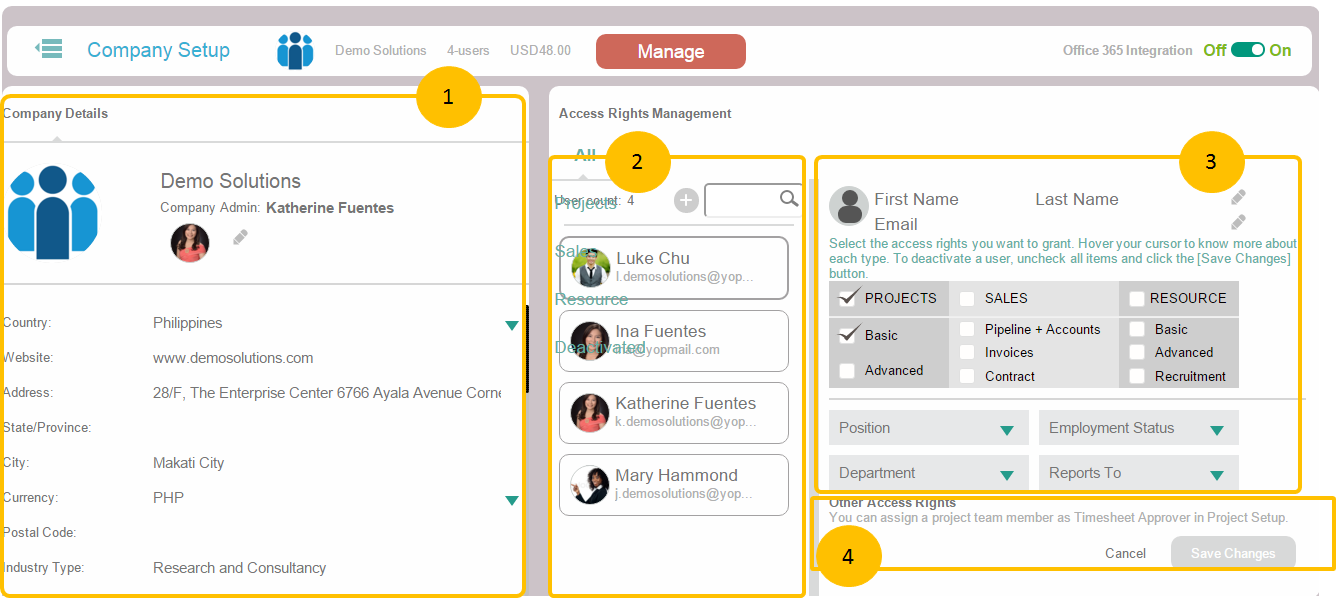Click the Currency value PHP
This screenshot has height=598, width=1336.
tap(168, 498)
